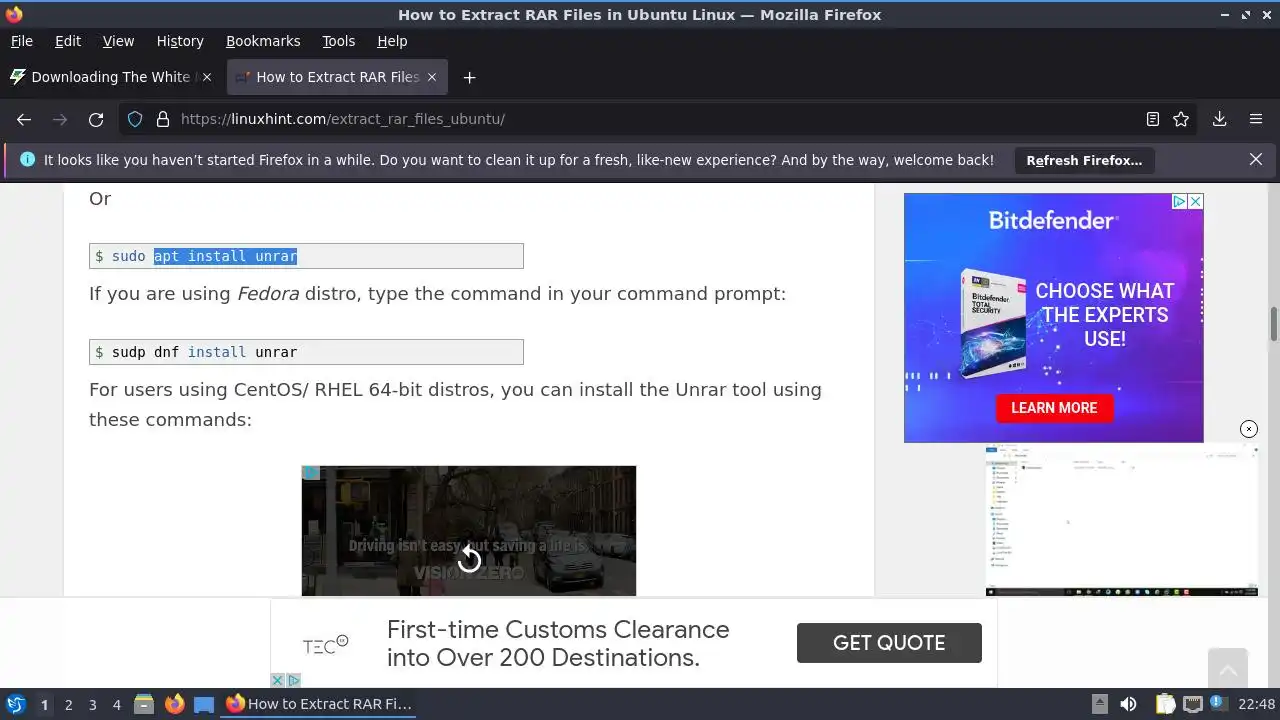Open the Help menu
Screen dimensions: 1280x720
392,41
